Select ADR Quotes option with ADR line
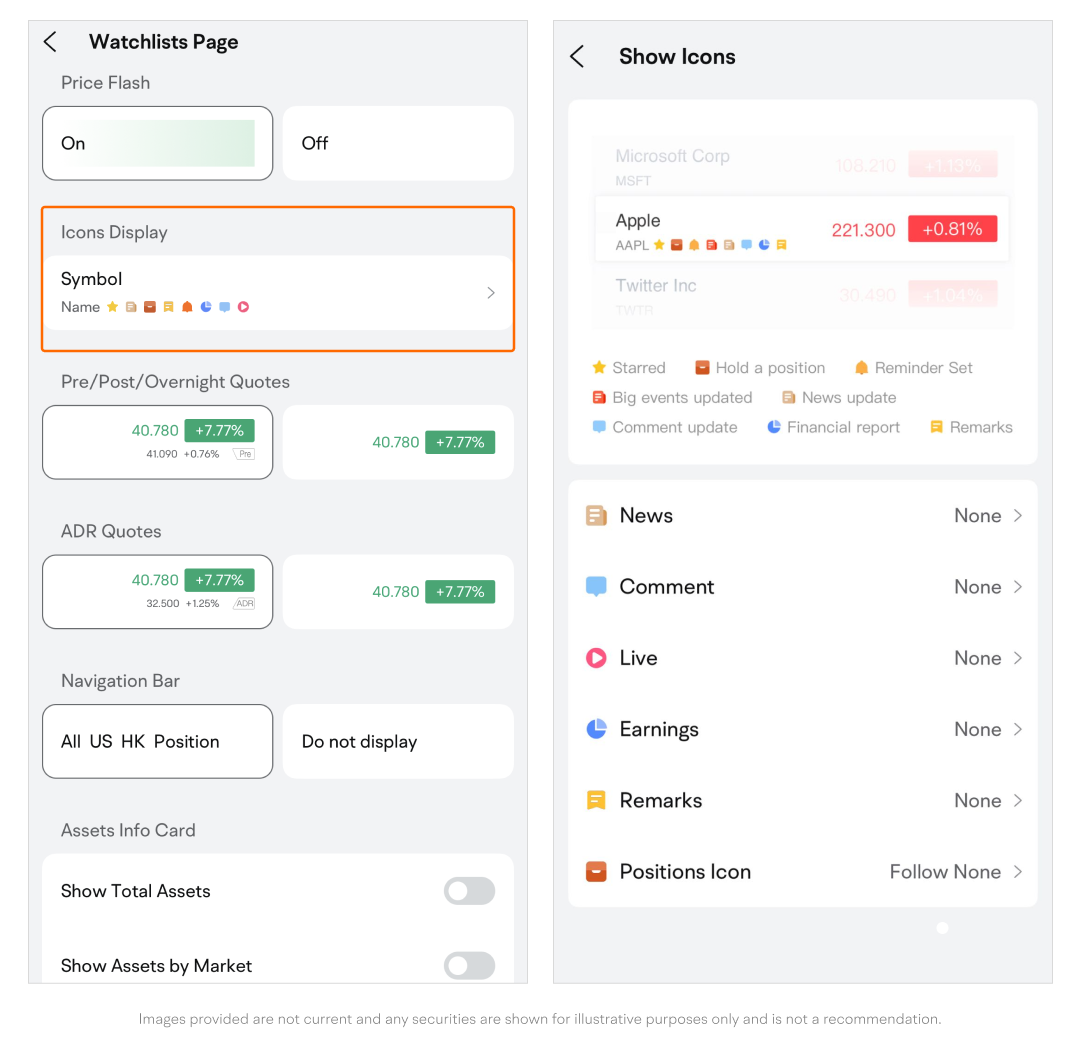 (x=157, y=591)
